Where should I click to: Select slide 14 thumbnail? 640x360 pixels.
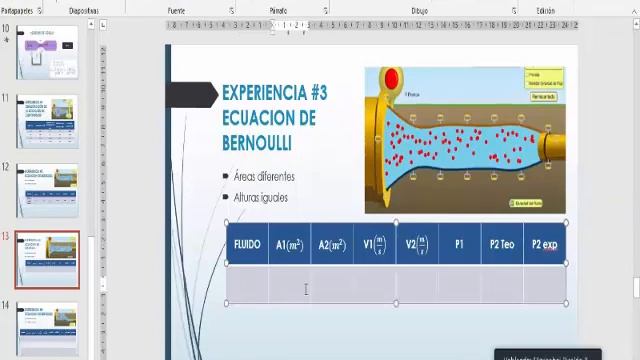47,329
